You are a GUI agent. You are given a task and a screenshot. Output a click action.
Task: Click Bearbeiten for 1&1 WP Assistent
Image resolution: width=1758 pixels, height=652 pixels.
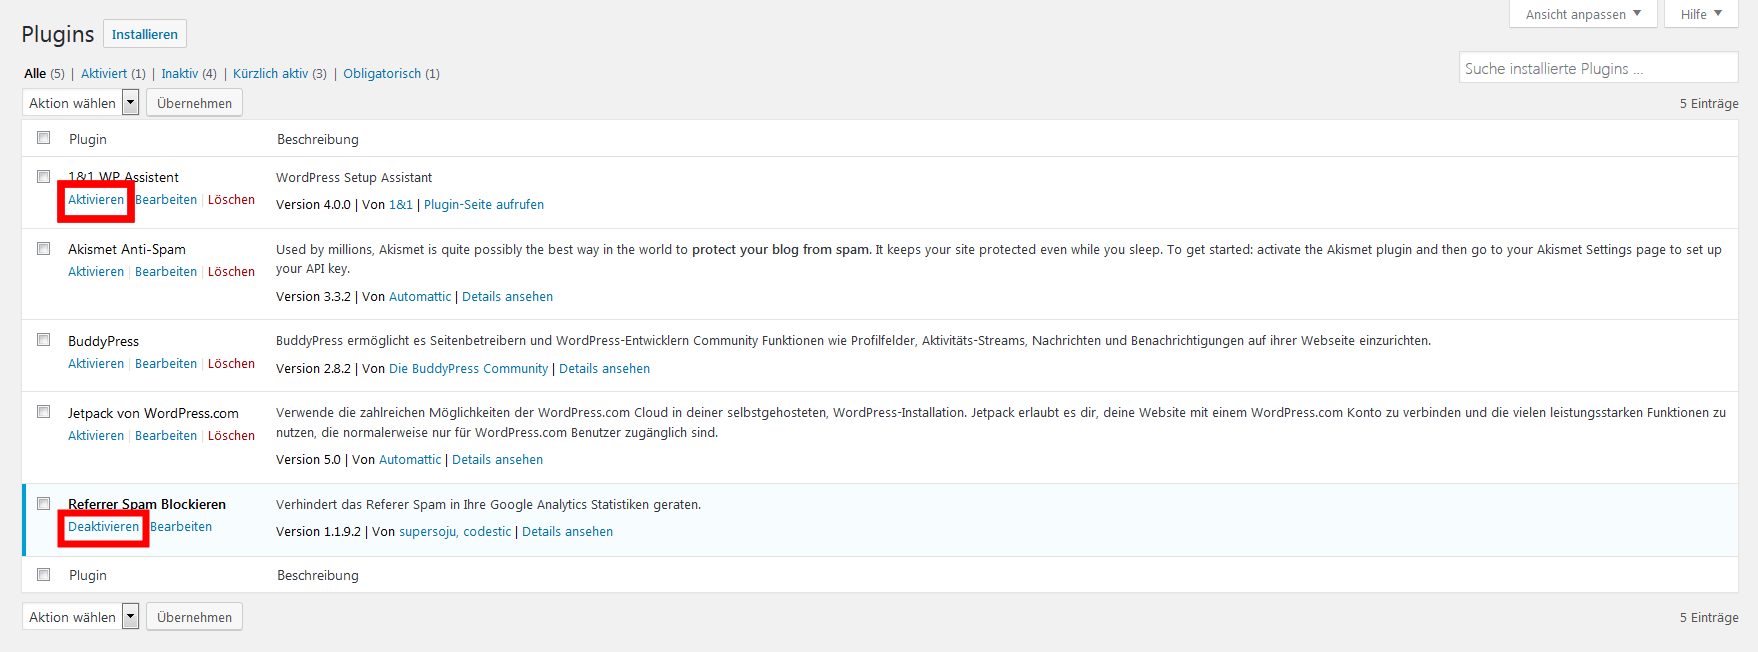[166, 200]
